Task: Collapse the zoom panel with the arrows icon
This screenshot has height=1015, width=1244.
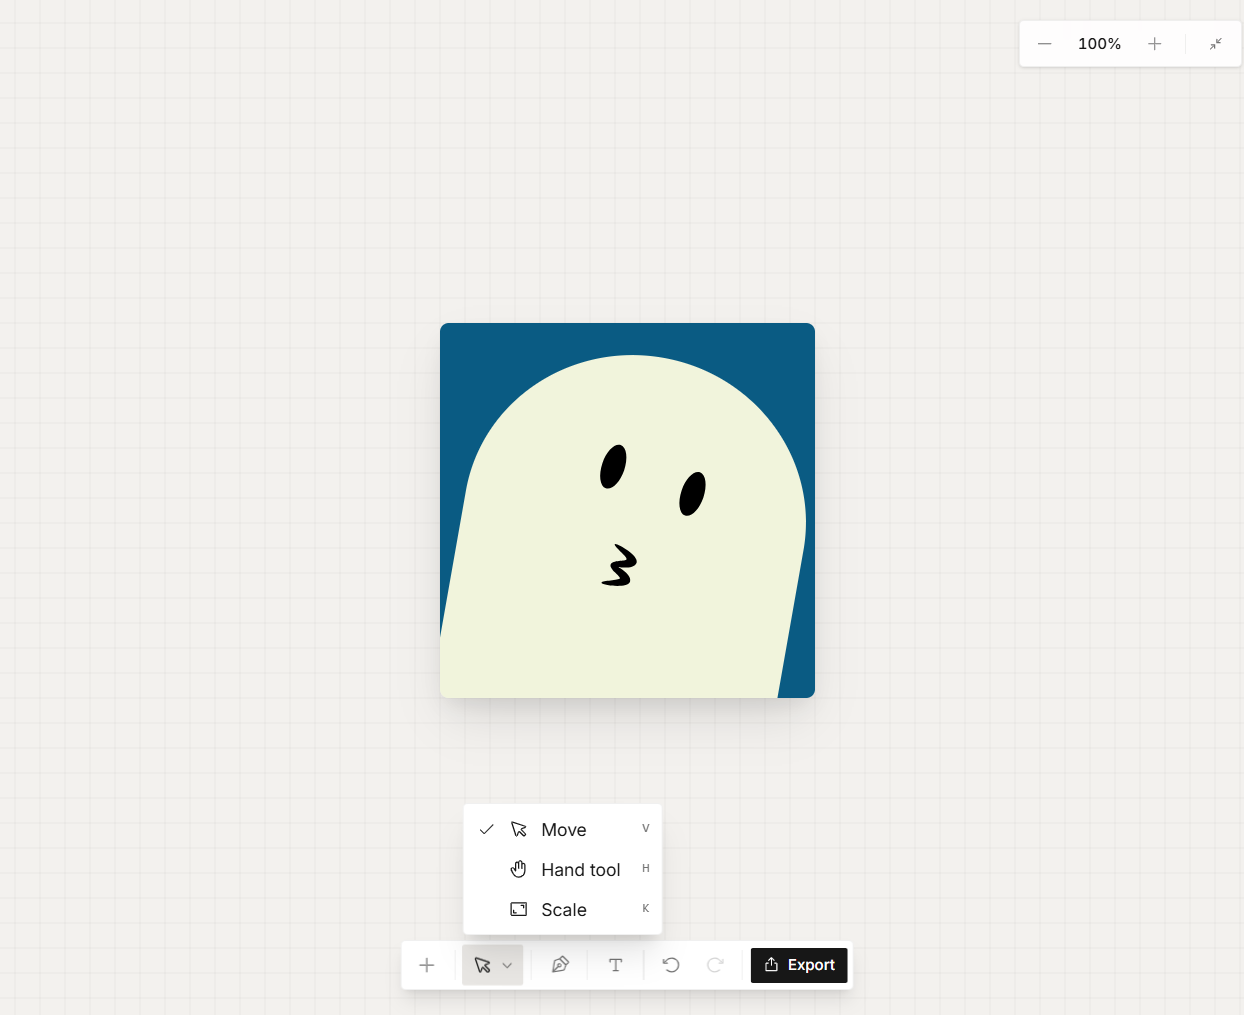Action: click(1216, 44)
